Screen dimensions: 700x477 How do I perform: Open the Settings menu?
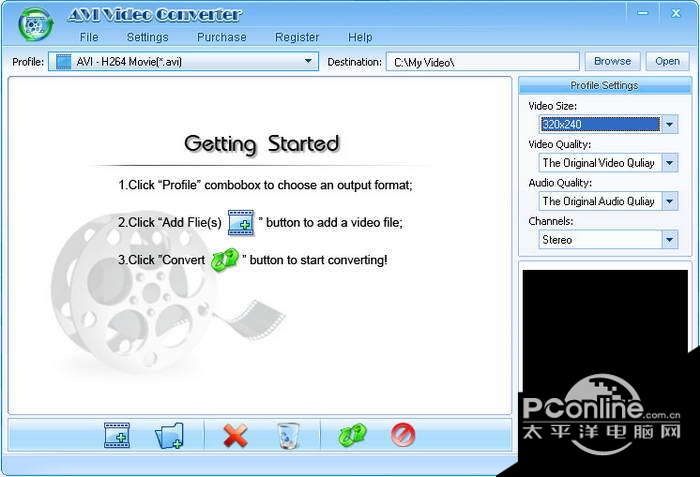[x=147, y=37]
